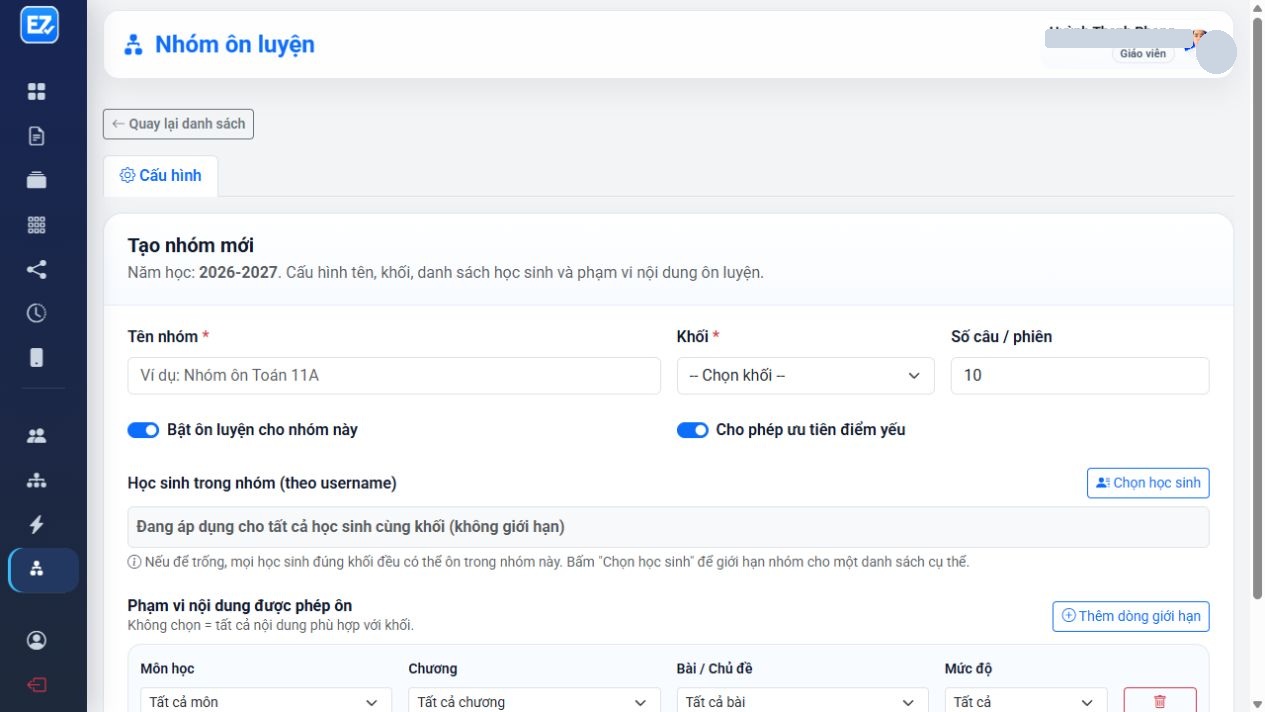Image resolution: width=1265 pixels, height=712 pixels.
Task: Open the two-people users icon in sidebar
Action: [x=37, y=436]
